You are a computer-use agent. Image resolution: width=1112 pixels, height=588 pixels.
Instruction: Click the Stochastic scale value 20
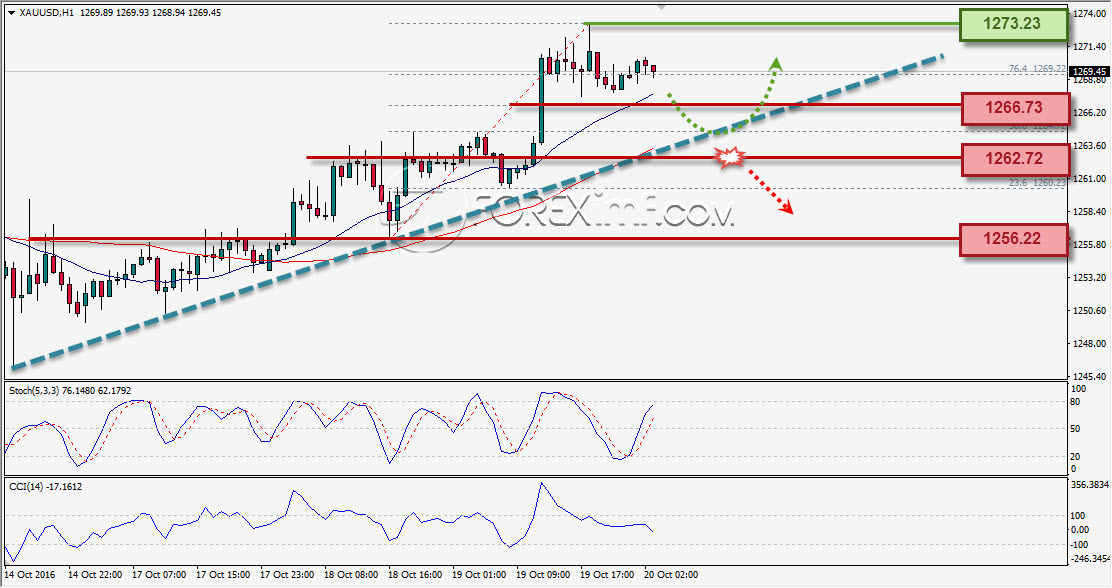(1075, 457)
